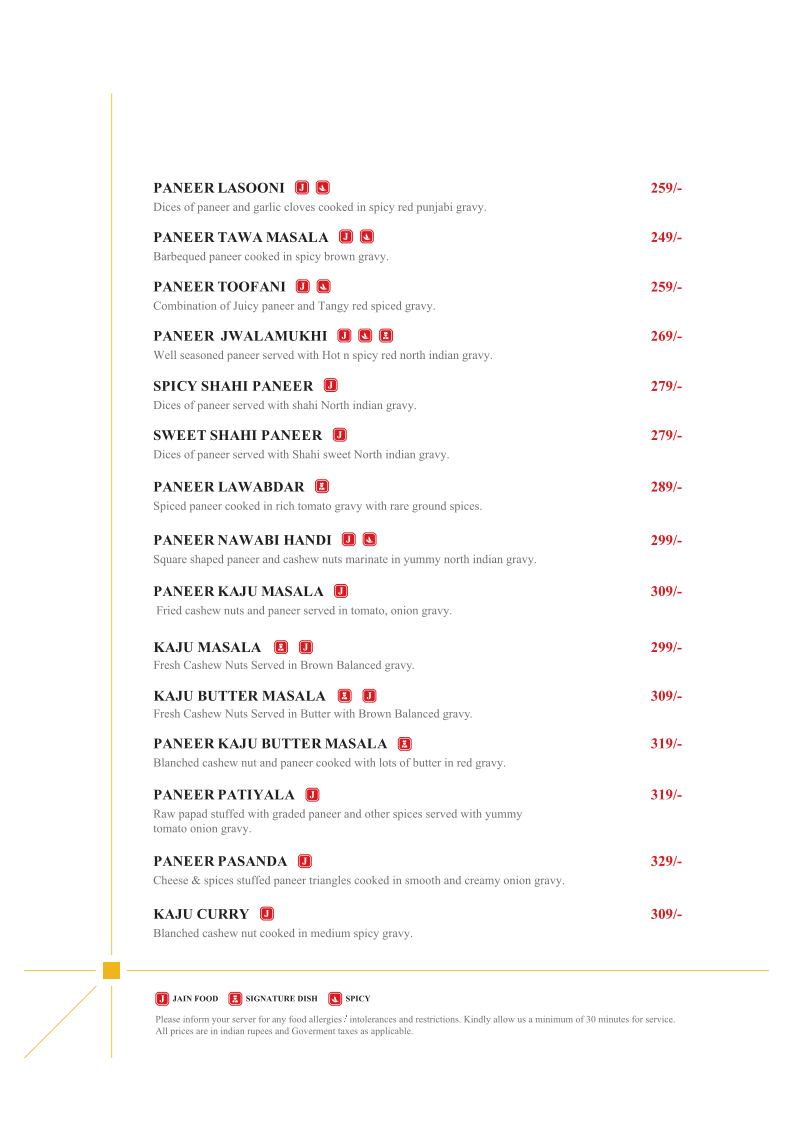The height and width of the screenshot is (1122, 793).
Task: Click the yellow square marker above the legend
Action: point(111,970)
